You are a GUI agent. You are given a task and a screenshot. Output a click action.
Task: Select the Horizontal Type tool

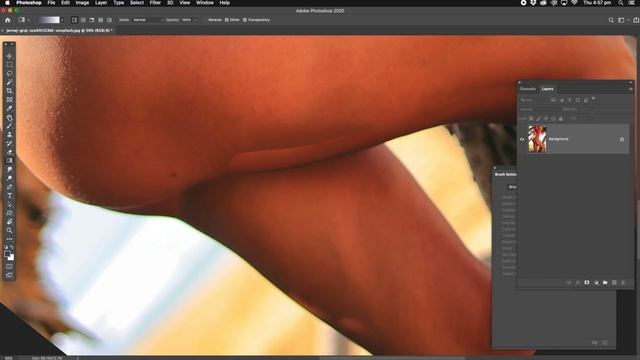pyautogui.click(x=9, y=196)
